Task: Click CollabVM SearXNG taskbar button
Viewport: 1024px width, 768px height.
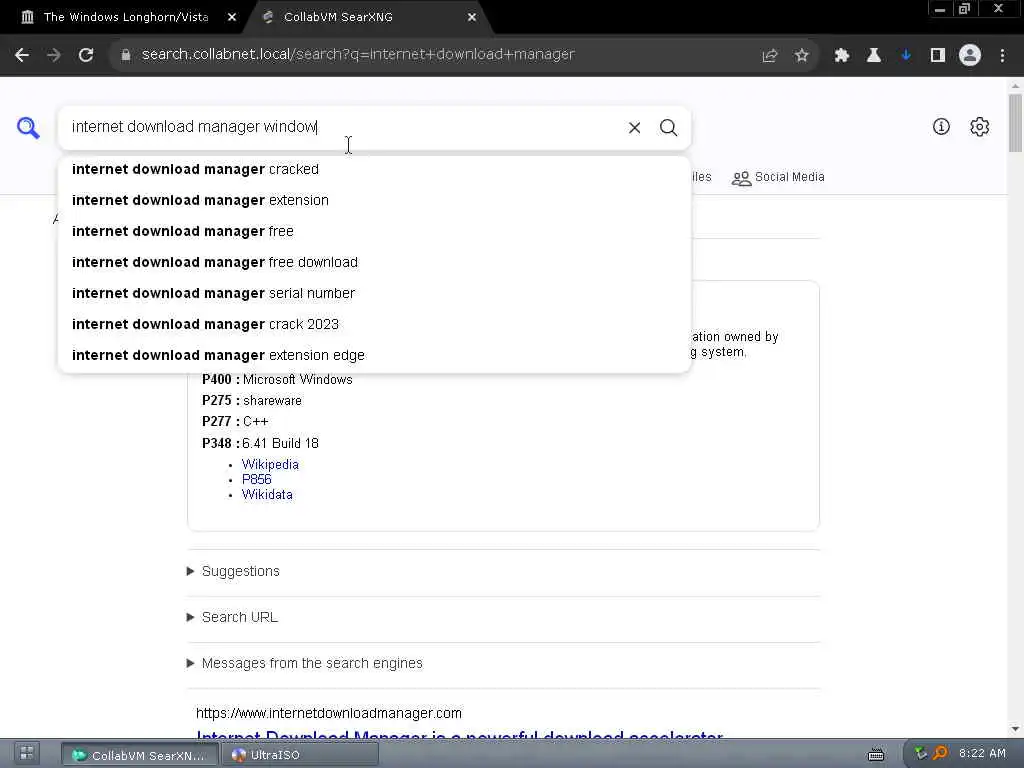Action: pos(140,755)
